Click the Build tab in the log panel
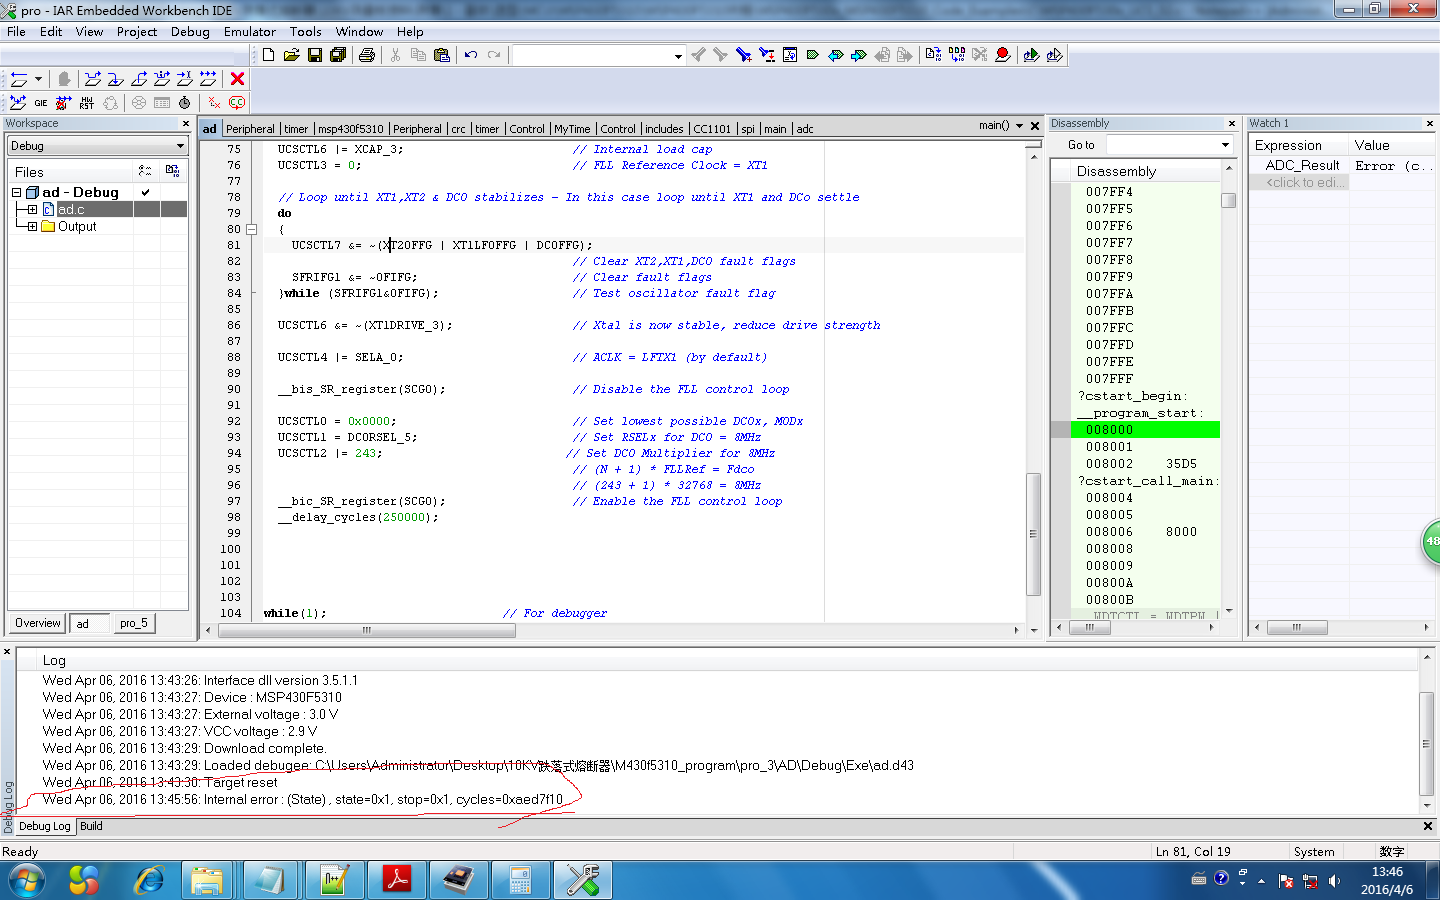This screenshot has width=1440, height=900. click(x=91, y=826)
